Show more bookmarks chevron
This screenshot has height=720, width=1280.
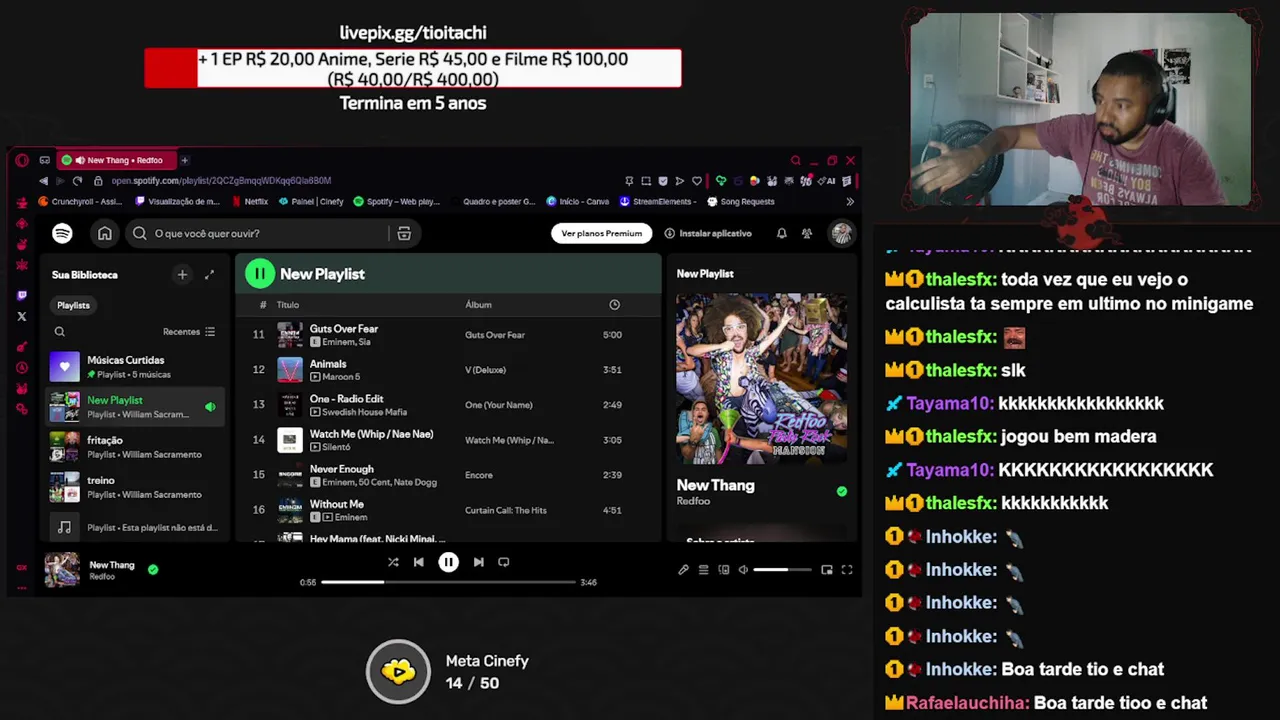850,201
